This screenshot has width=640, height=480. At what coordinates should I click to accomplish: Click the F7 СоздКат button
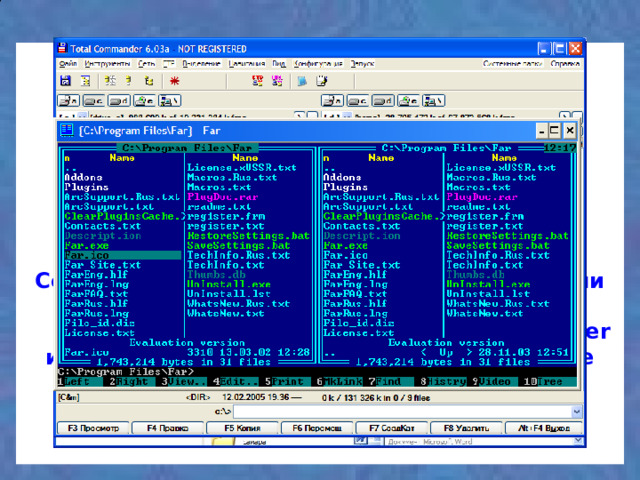(392, 428)
